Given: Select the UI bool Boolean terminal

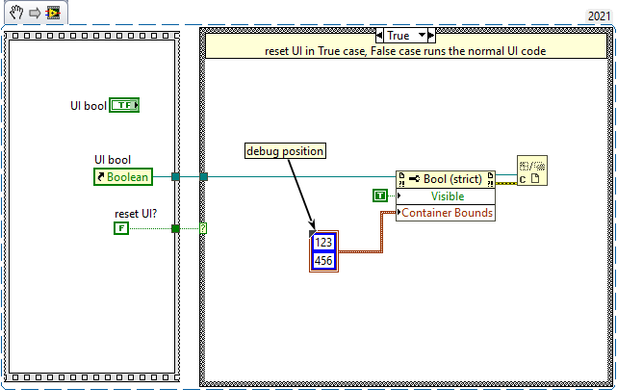Looking at the screenshot, I should 124,105.
